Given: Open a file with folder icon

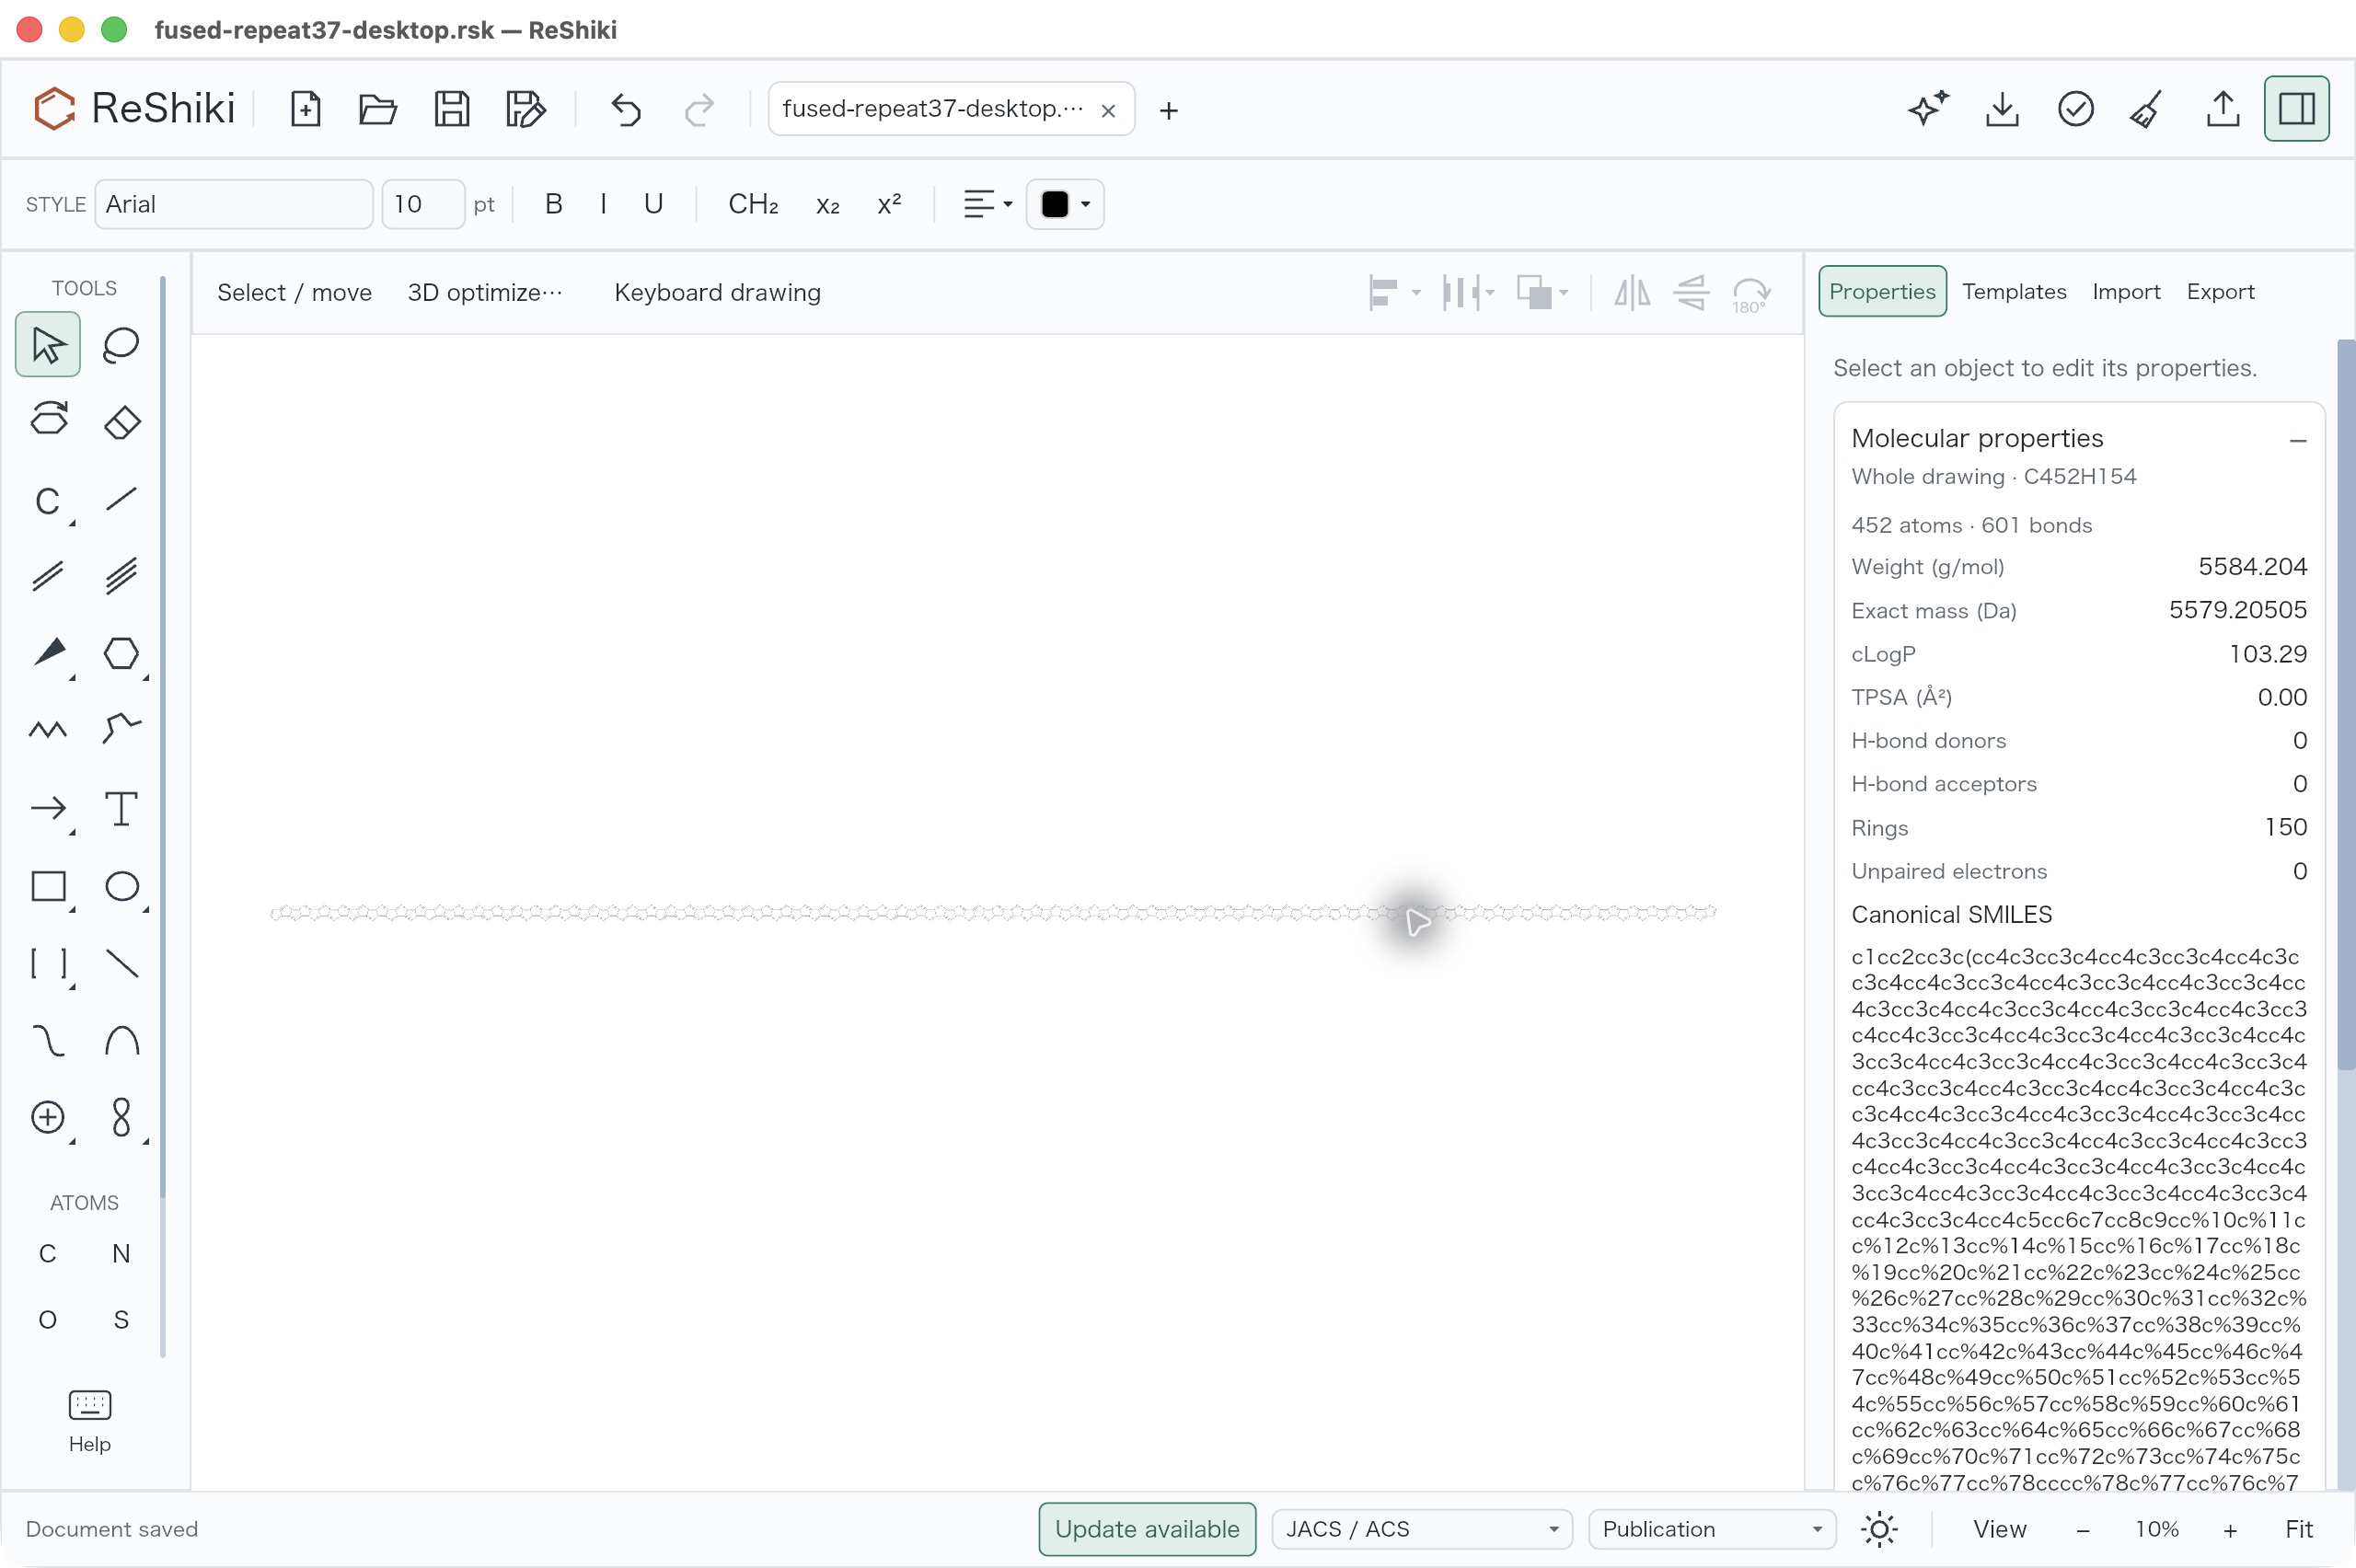Looking at the screenshot, I should click(x=378, y=109).
